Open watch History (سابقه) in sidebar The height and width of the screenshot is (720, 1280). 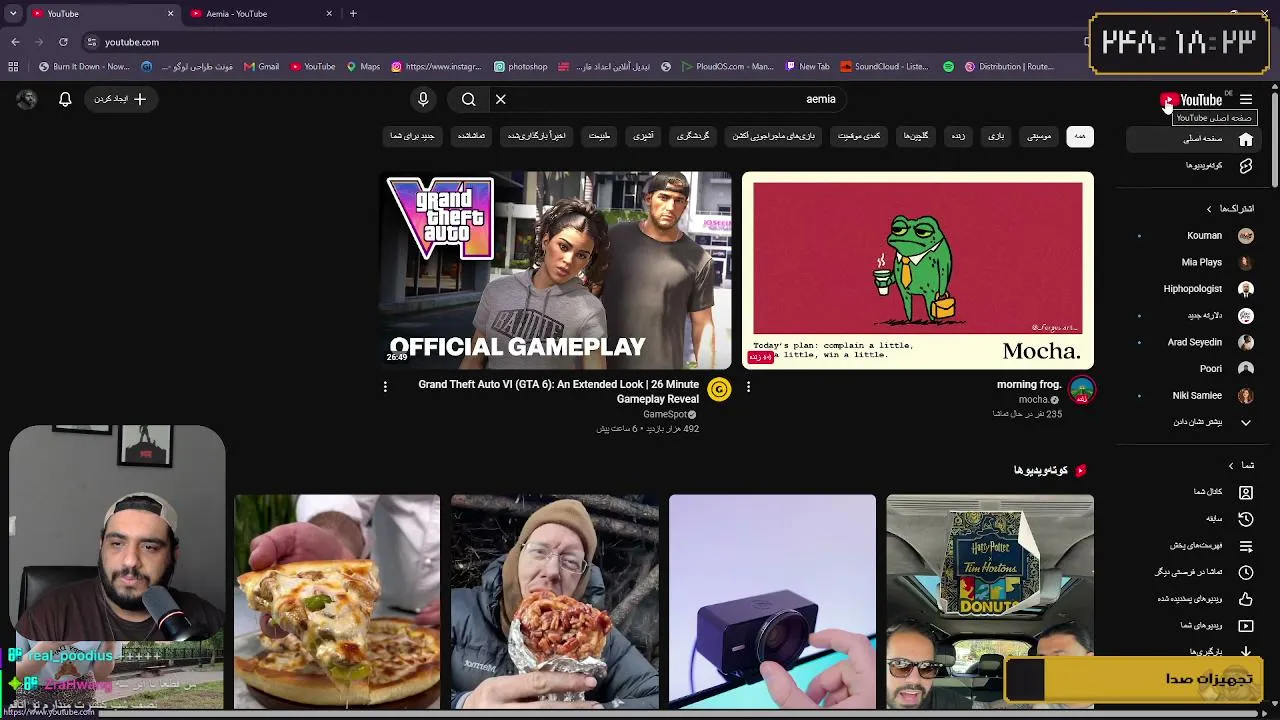tap(1193, 519)
